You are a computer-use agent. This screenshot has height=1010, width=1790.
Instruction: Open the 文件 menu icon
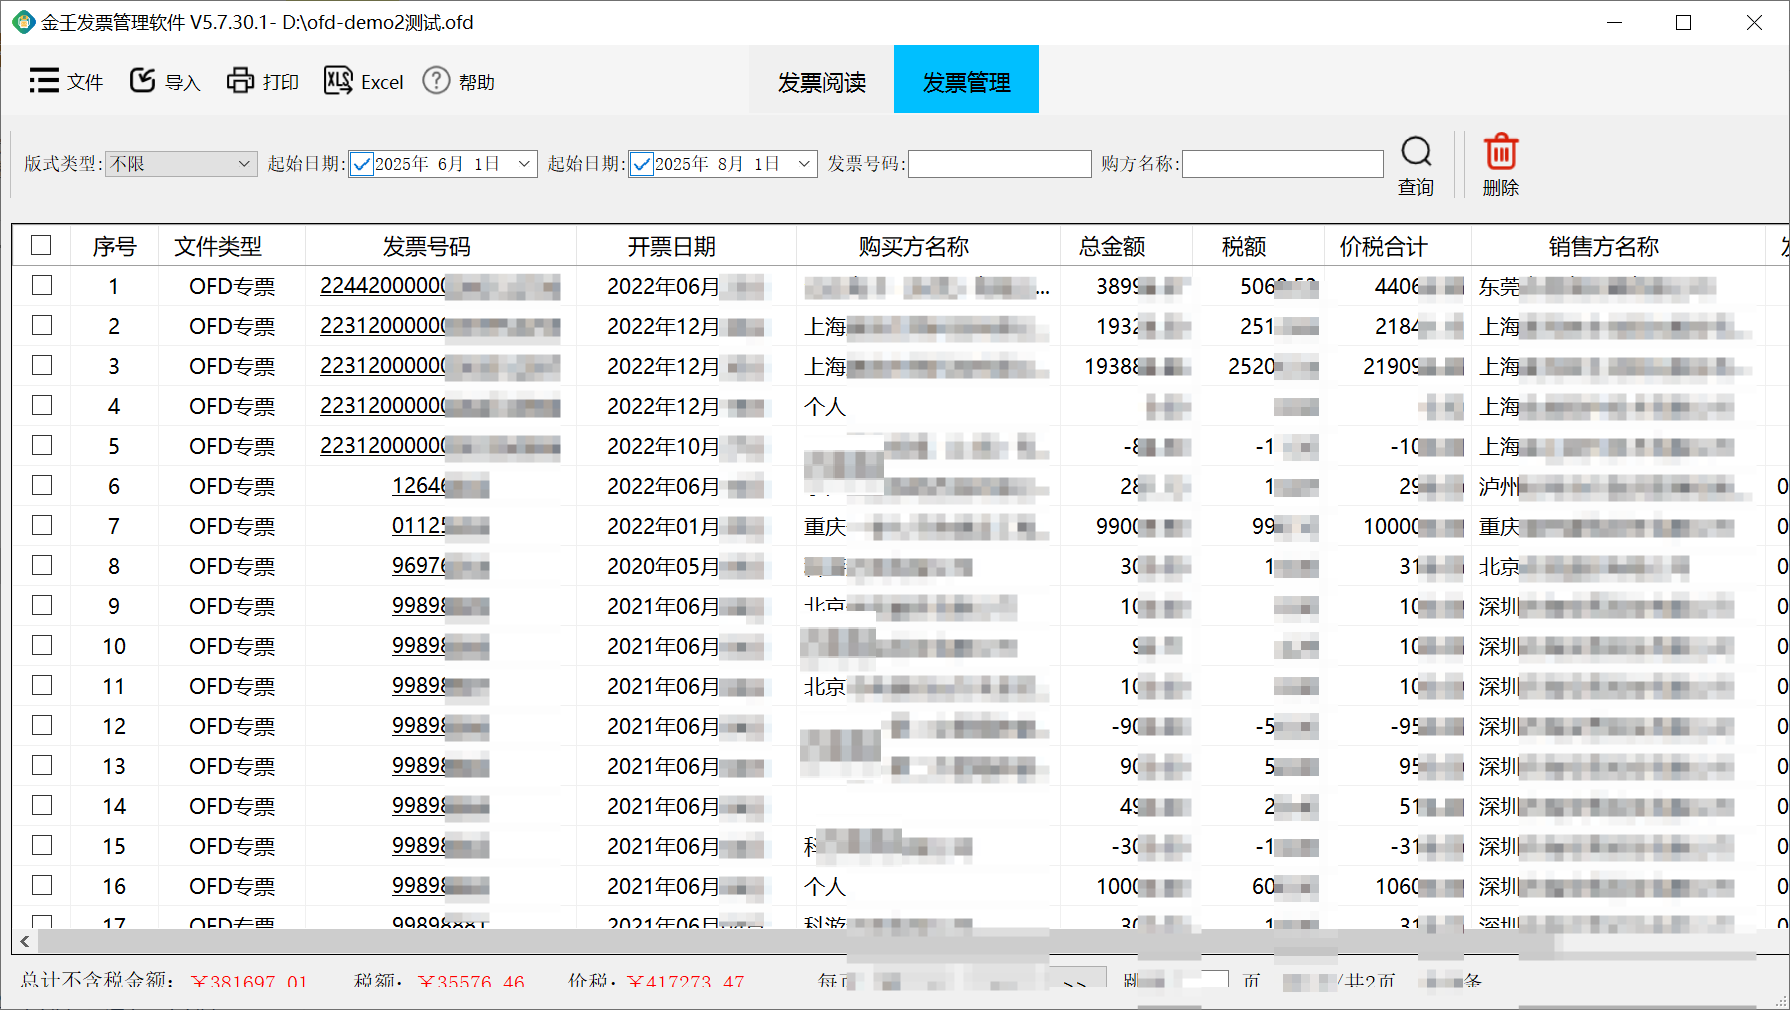(x=44, y=81)
